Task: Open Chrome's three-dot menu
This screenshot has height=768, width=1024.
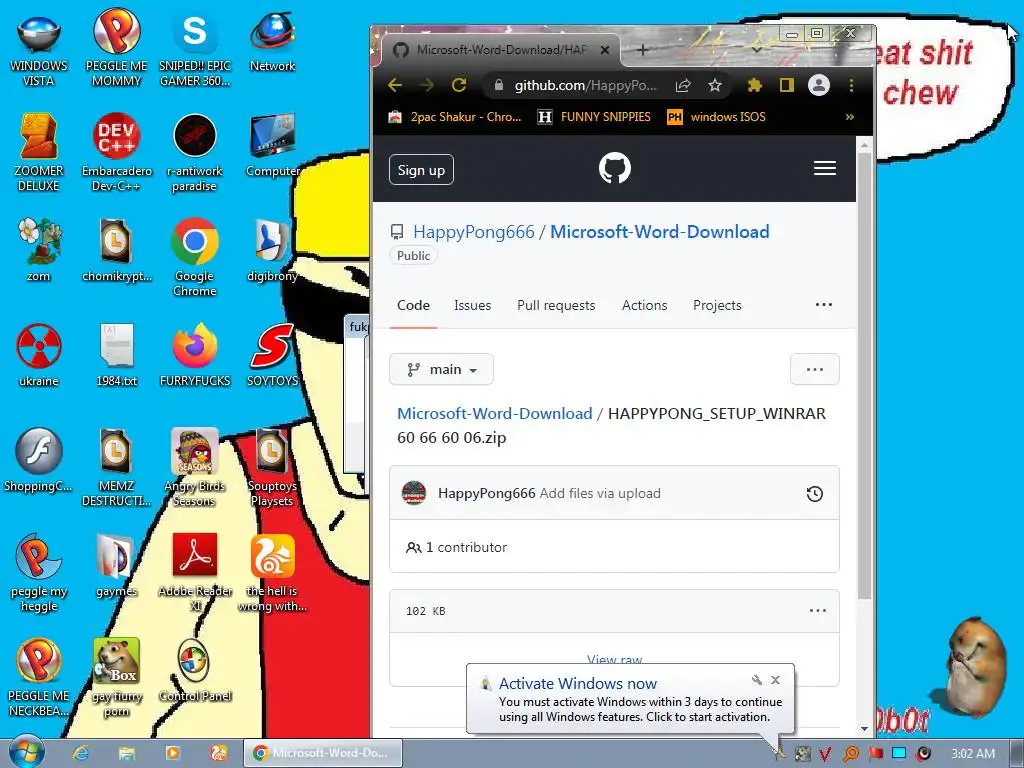Action: (851, 85)
